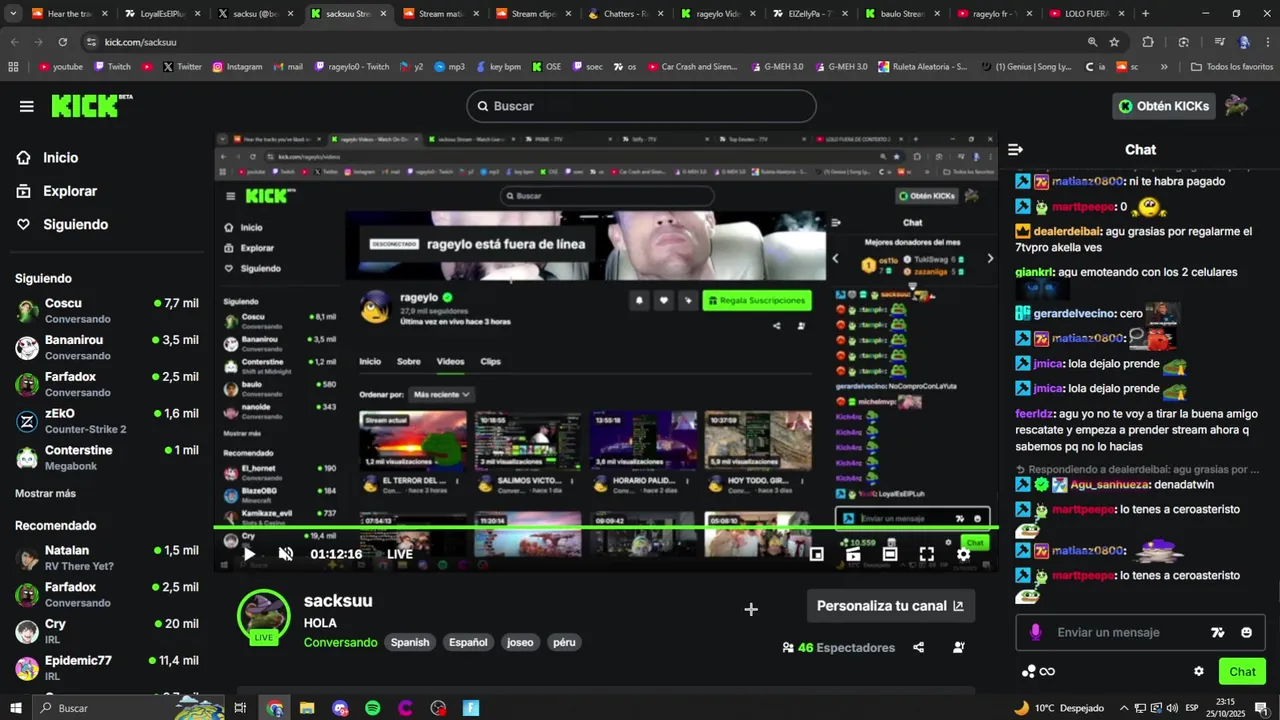Image resolution: width=1280 pixels, height=720 pixels.
Task: Open the video player settings gear
Action: tap(963, 554)
